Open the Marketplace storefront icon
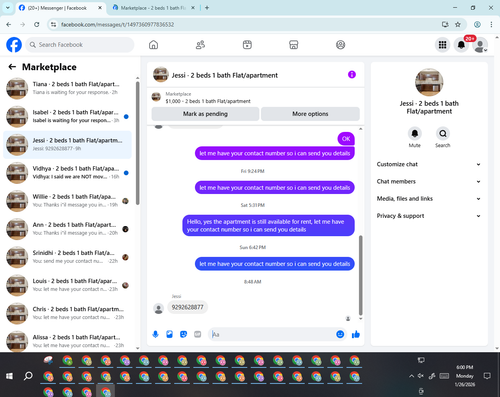The height and width of the screenshot is (397, 500). click(294, 45)
